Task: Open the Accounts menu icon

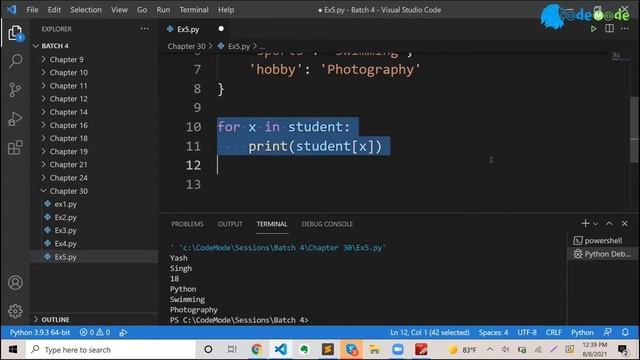Action: 15,282
